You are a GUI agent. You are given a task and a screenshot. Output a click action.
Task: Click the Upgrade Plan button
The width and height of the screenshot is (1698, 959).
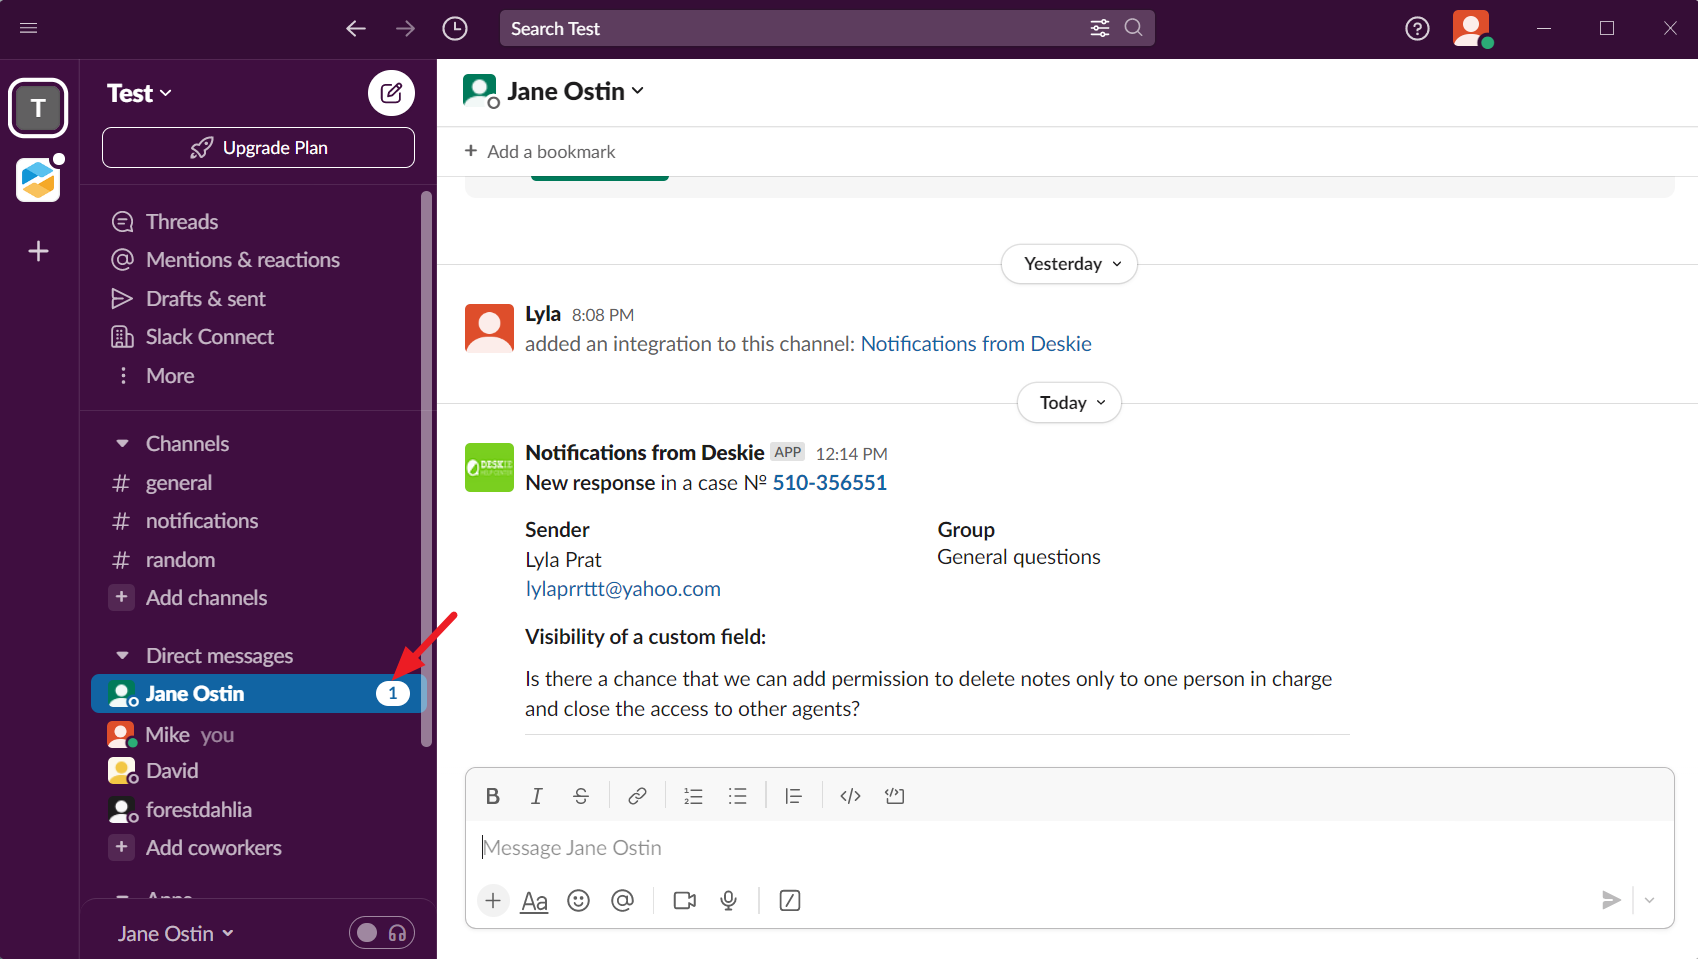pos(258,148)
